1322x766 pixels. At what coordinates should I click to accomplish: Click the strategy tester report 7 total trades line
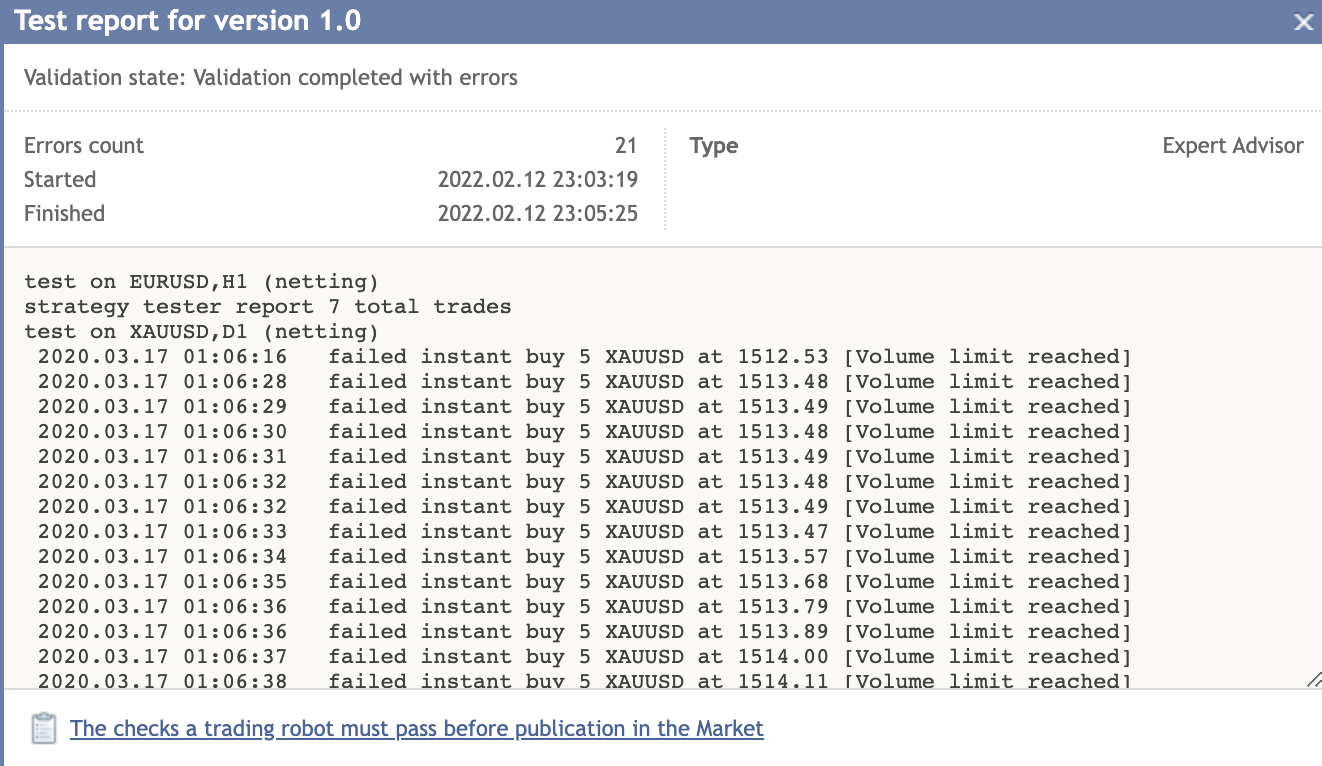pos(268,307)
